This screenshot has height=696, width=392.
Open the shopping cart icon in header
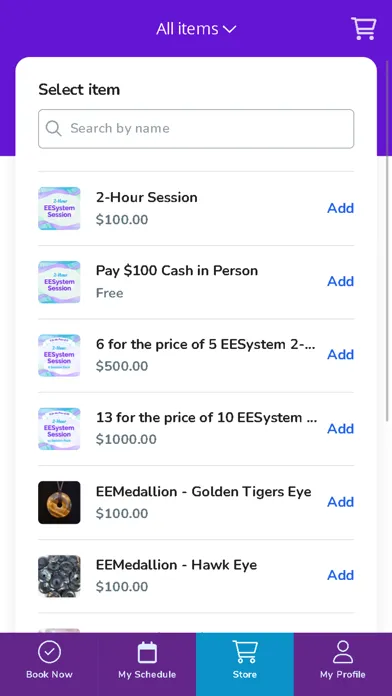pos(364,28)
